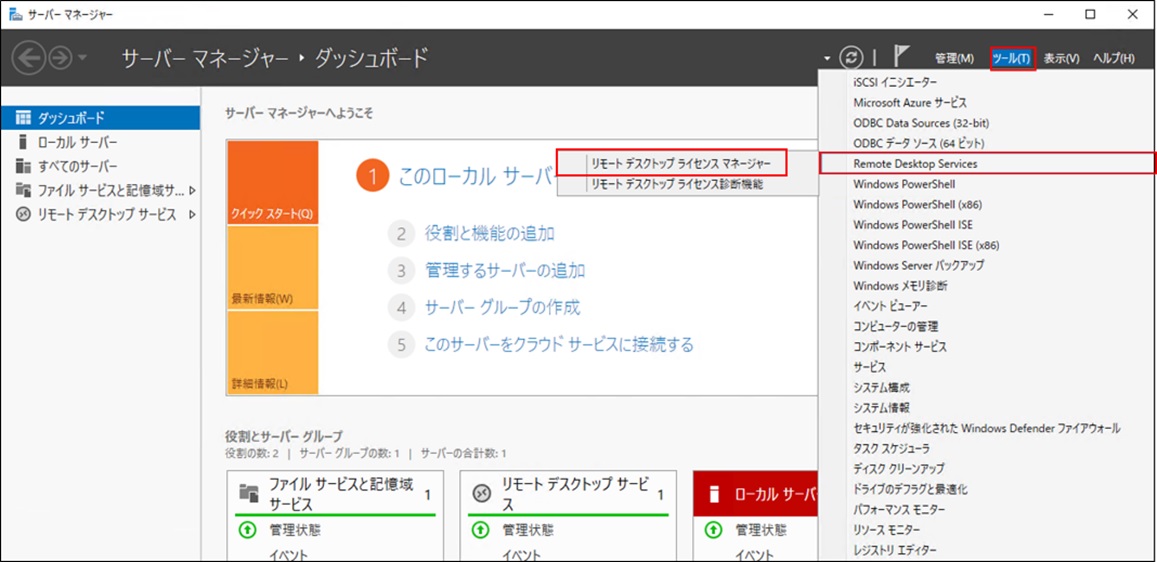Expand Remote Desktop Services sidebar arrow
This screenshot has width=1157, height=562.
coord(191,214)
